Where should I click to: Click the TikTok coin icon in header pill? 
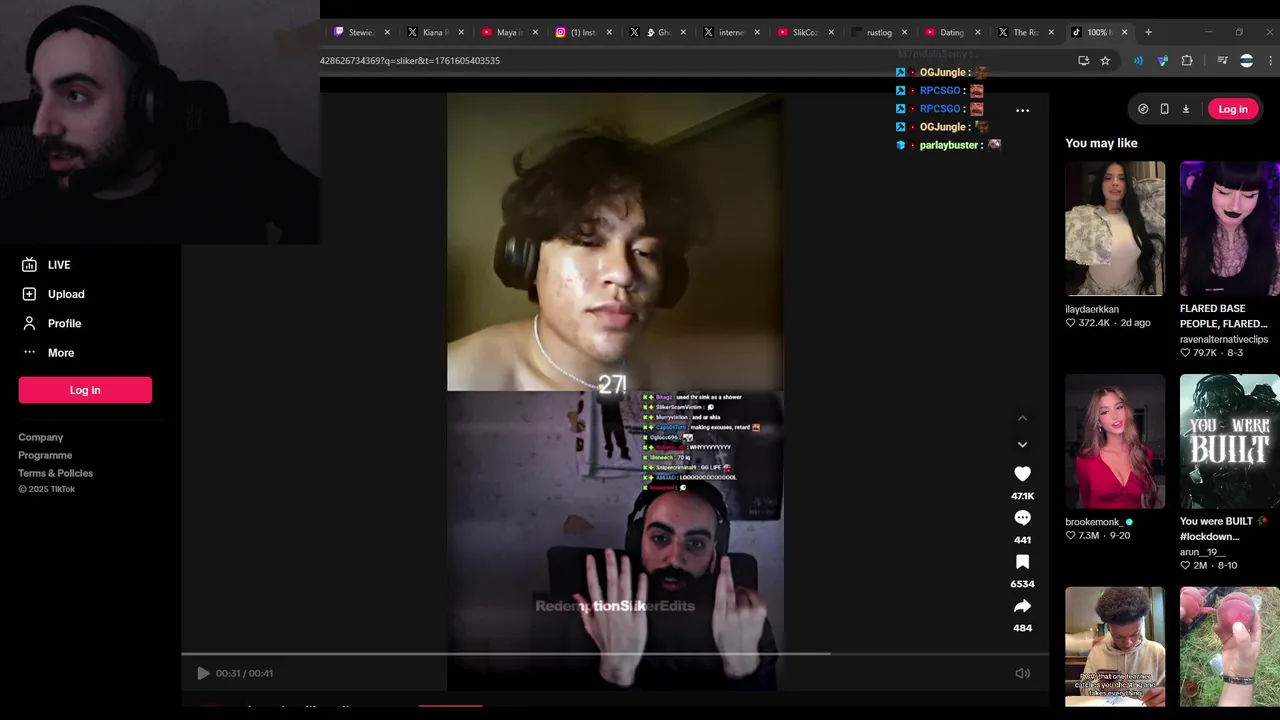pyautogui.click(x=1143, y=109)
